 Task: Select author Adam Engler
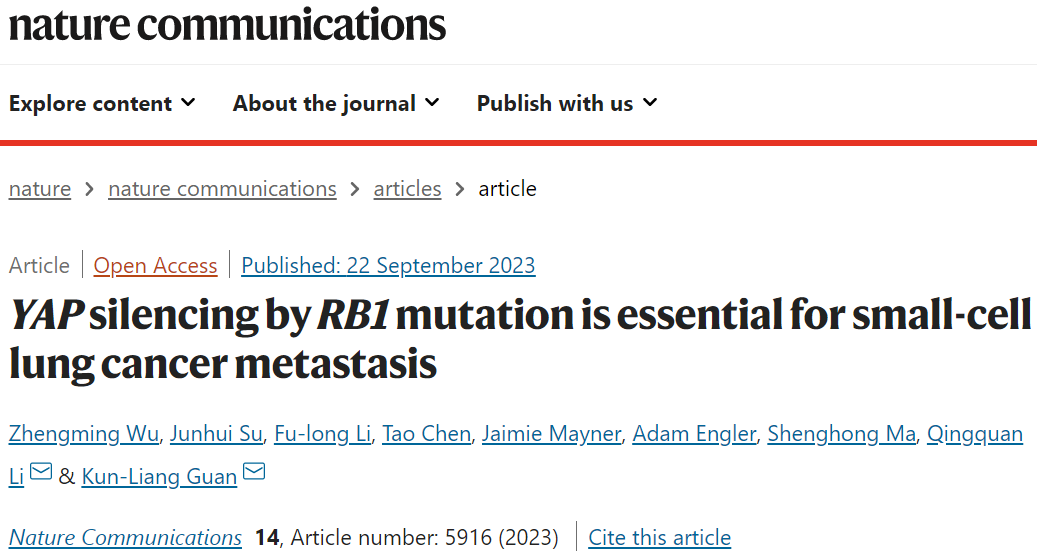(694, 434)
